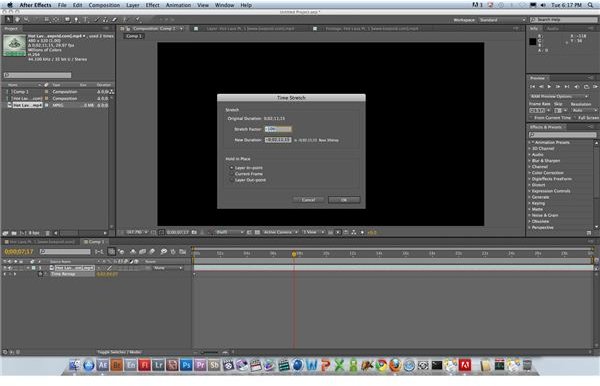This screenshot has width=600, height=386.
Task: Toggle video visibility of Hot Lav layer
Action: point(5,268)
